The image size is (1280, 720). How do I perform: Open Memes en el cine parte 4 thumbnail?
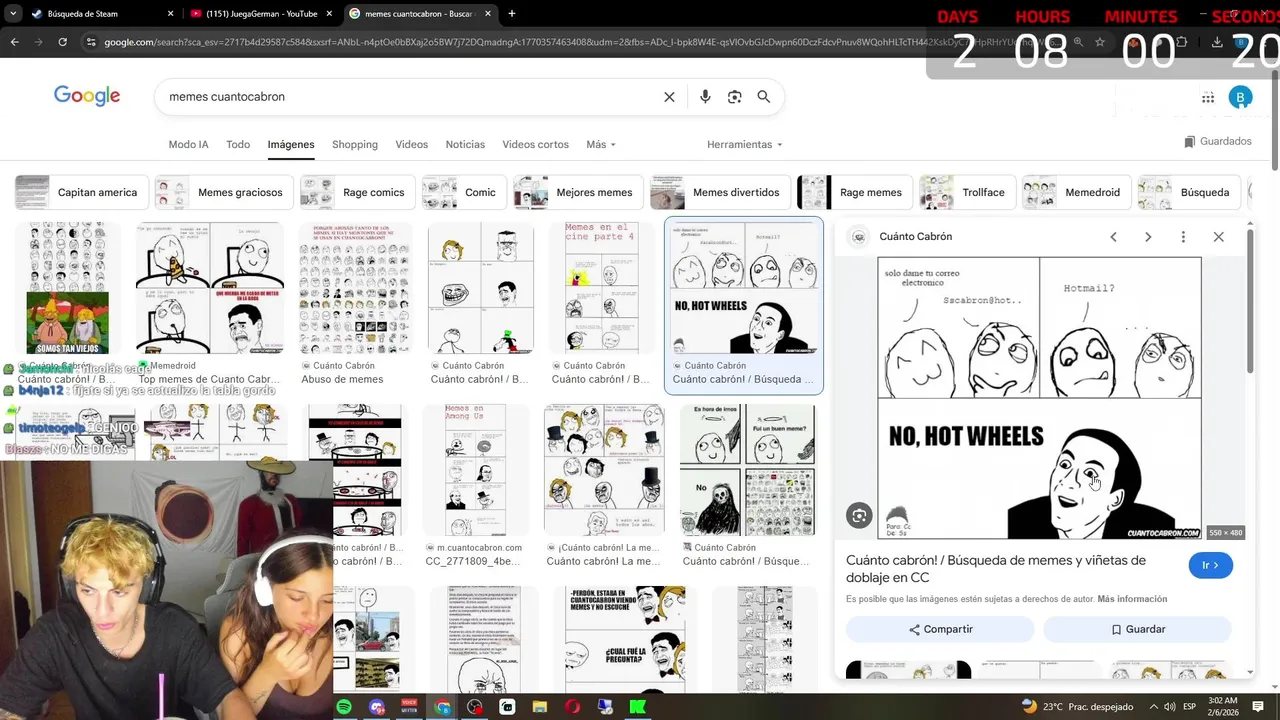tap(600, 288)
